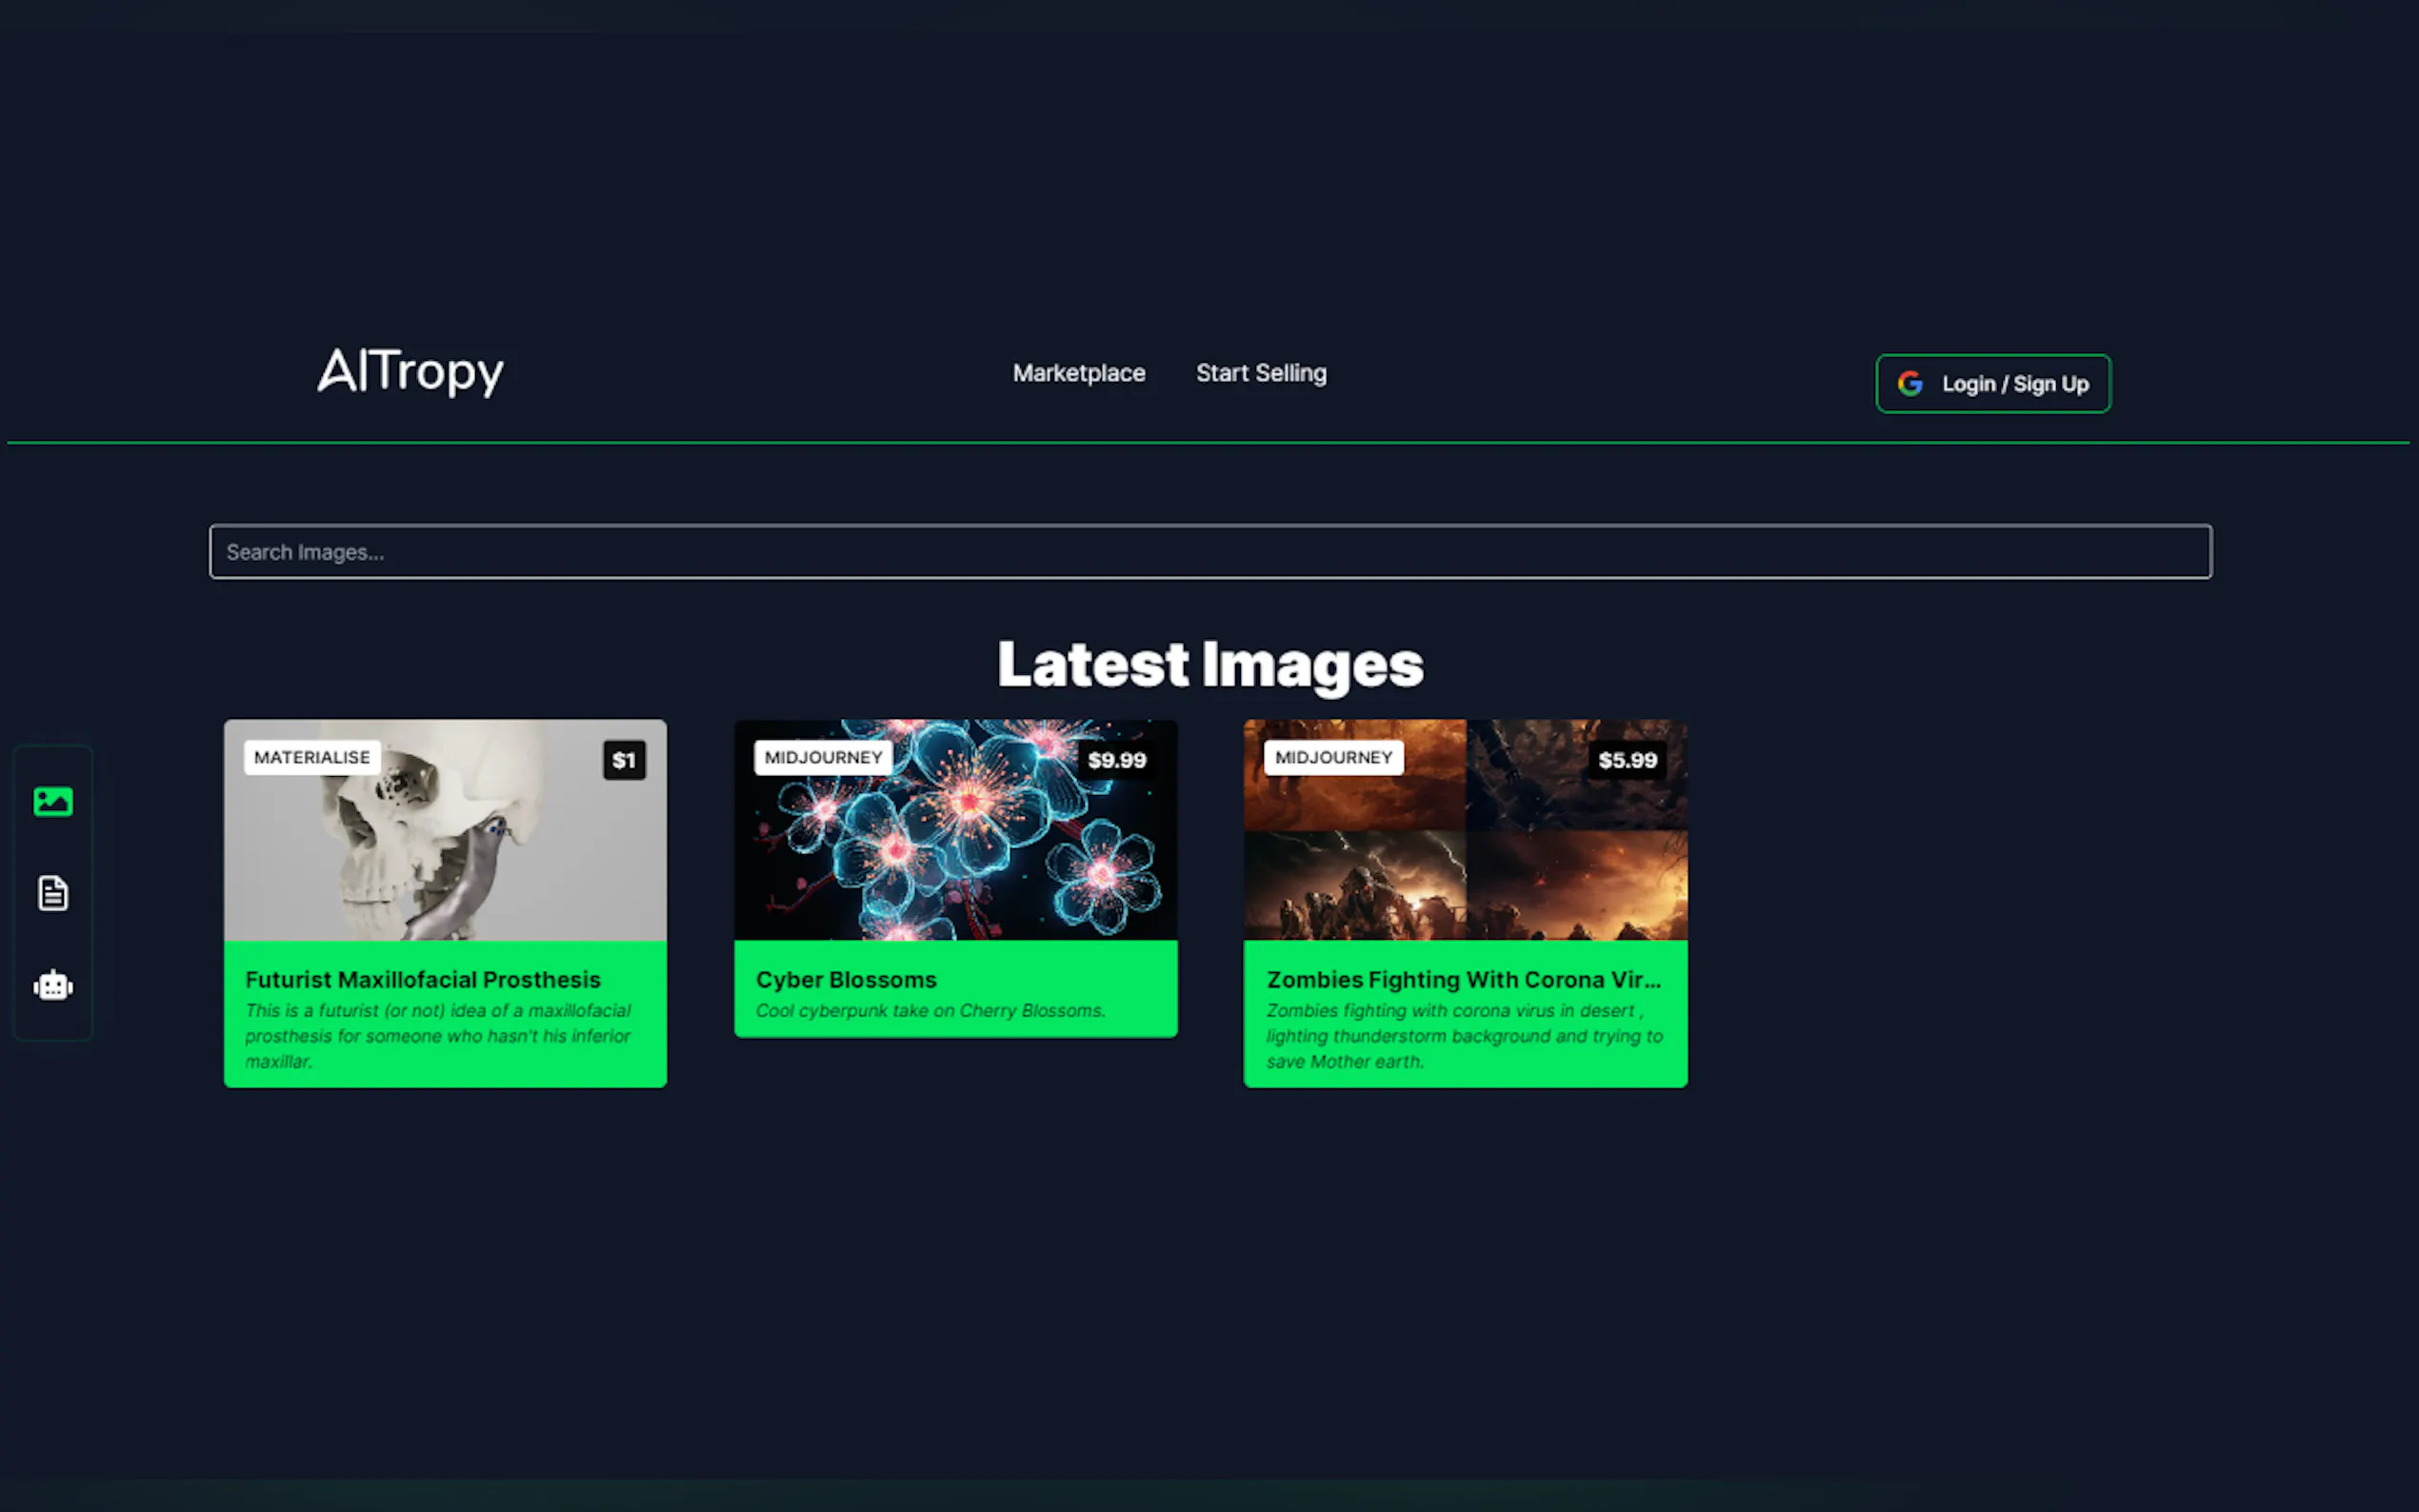Click the Futurist Maxillofacial Prosthesis title
The width and height of the screenshot is (2419, 1512).
[x=423, y=980]
